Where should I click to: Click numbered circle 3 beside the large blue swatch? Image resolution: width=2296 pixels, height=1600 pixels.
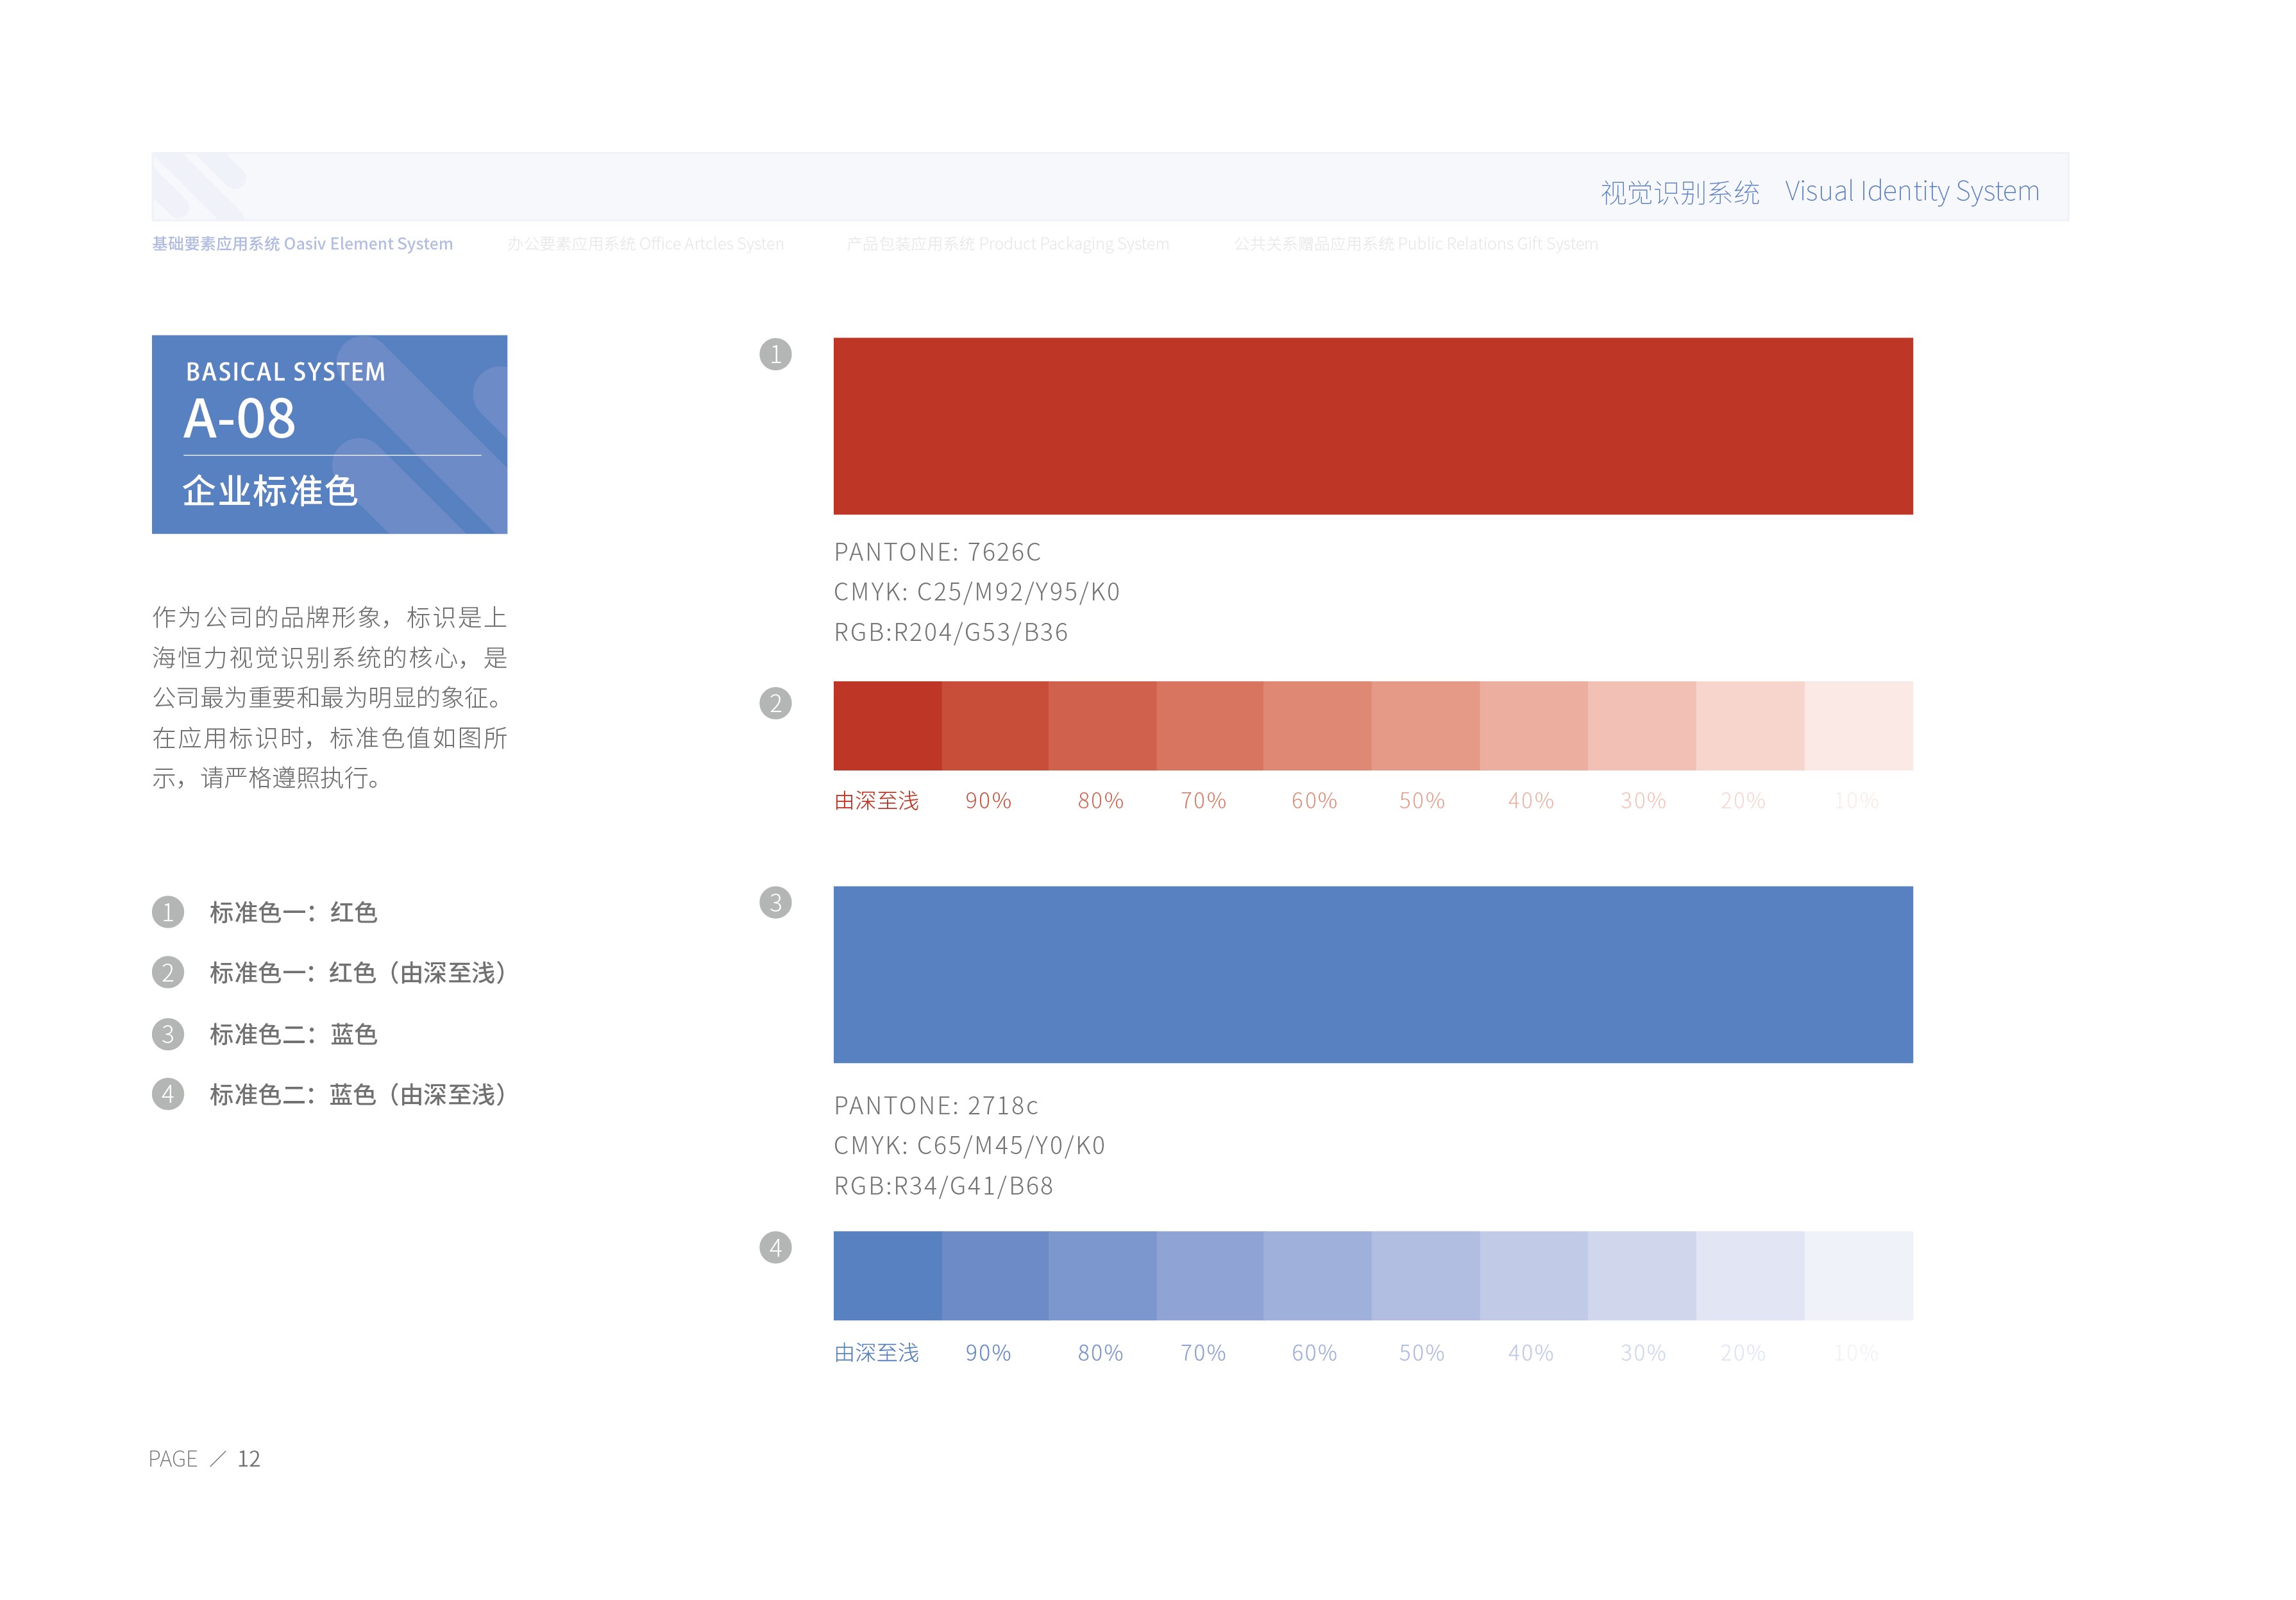[x=775, y=902]
